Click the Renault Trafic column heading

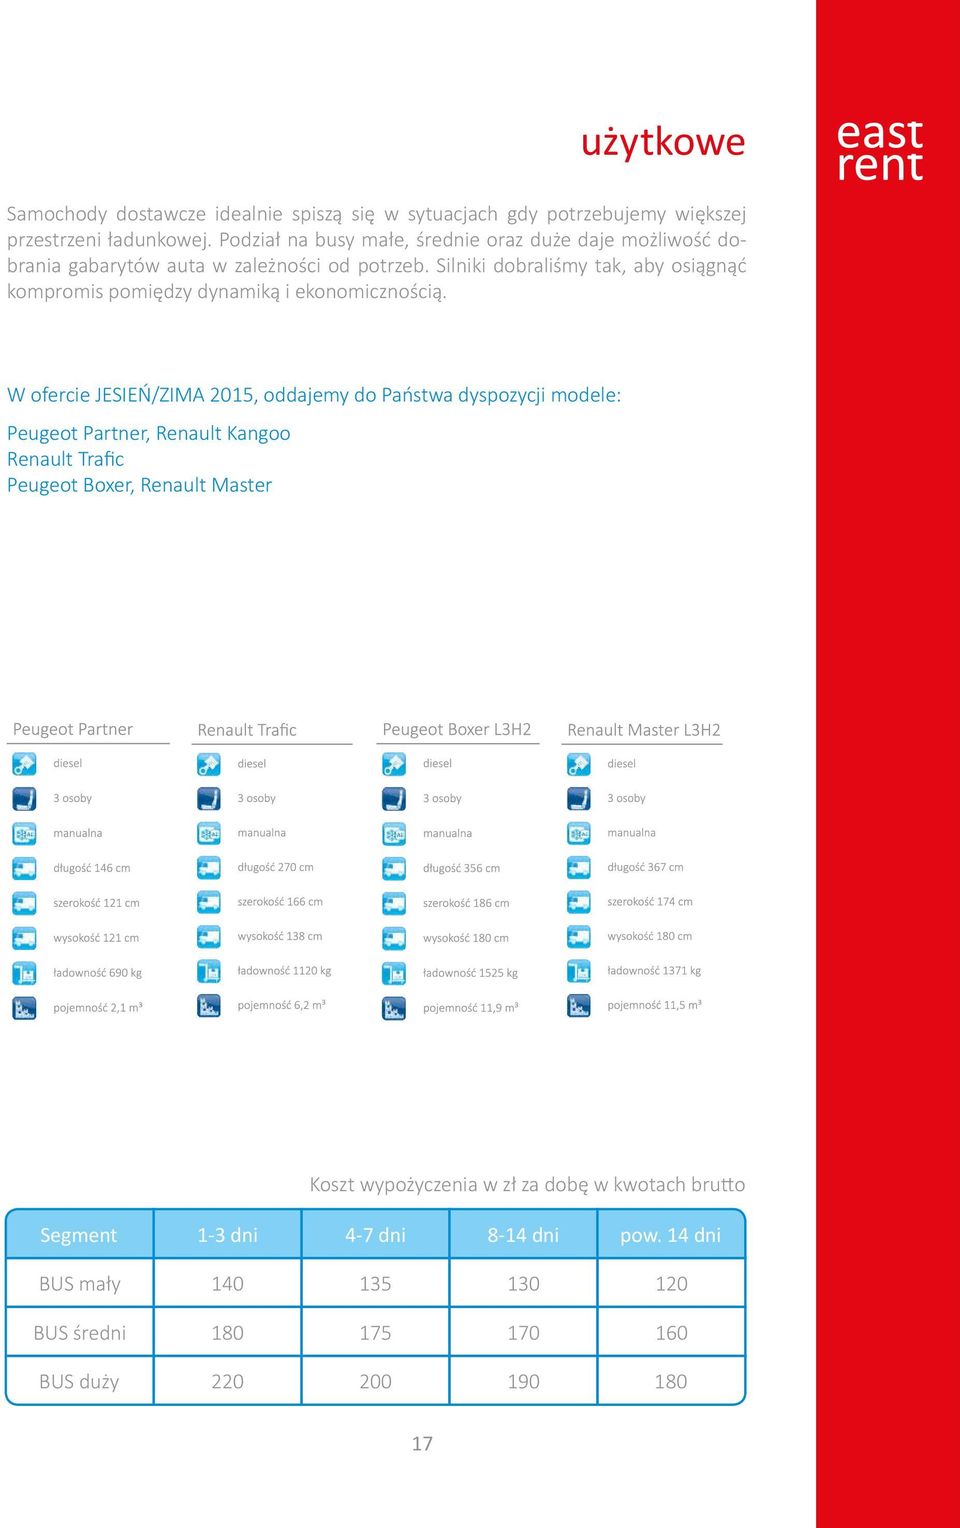pos(247,730)
